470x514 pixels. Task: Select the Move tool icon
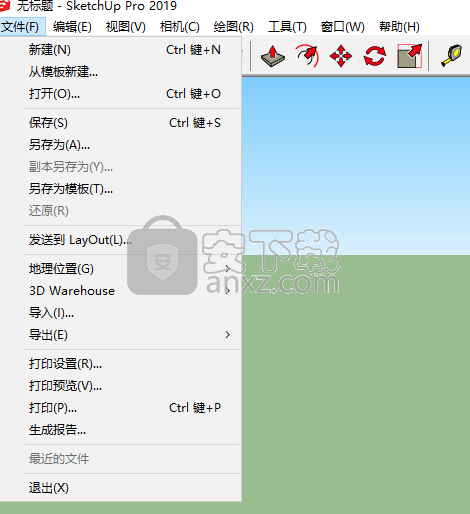[341, 56]
